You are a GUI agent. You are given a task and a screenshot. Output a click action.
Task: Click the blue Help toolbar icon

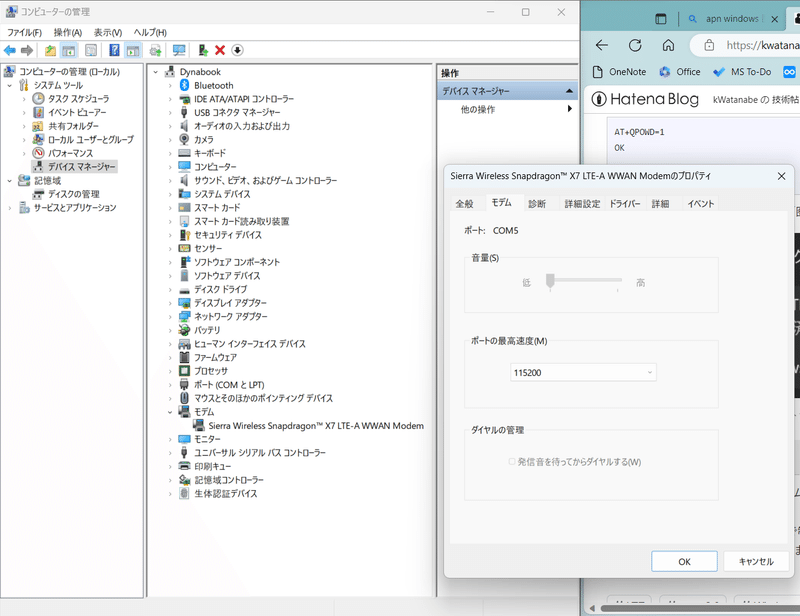(x=114, y=50)
